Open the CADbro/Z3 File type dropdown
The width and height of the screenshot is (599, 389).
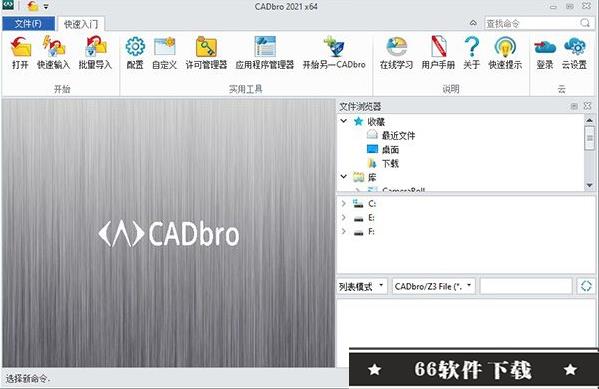tap(434, 286)
